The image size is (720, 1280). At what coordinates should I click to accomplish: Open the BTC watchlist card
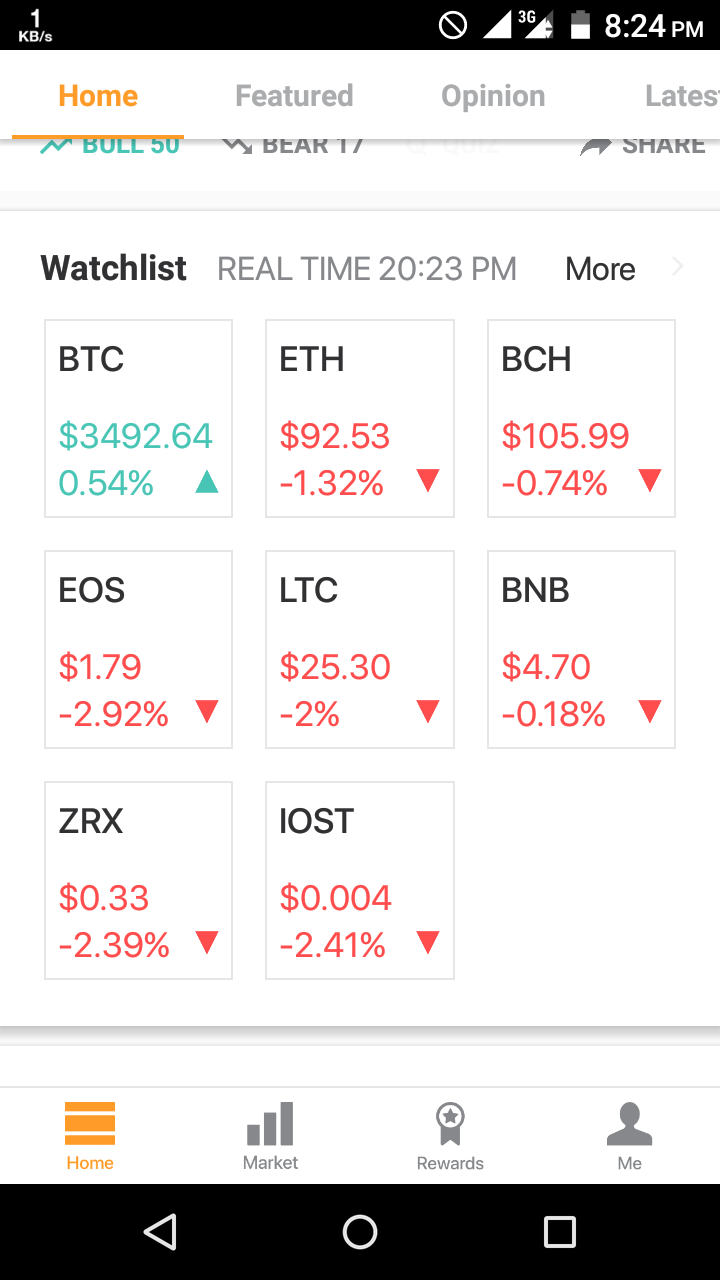[x=139, y=418]
